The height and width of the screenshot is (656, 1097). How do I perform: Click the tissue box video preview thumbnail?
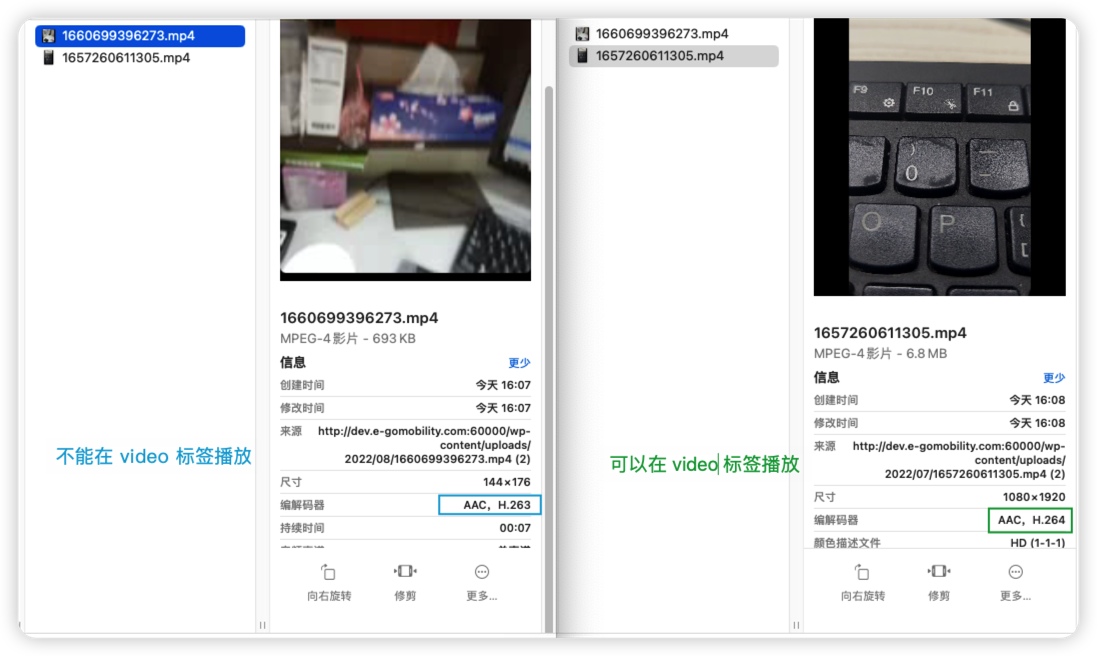(x=405, y=150)
